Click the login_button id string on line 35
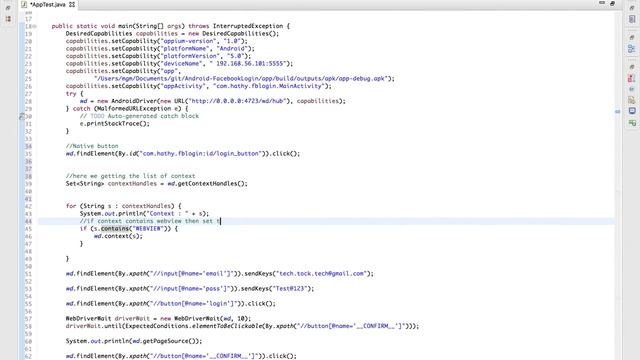 click(x=200, y=154)
